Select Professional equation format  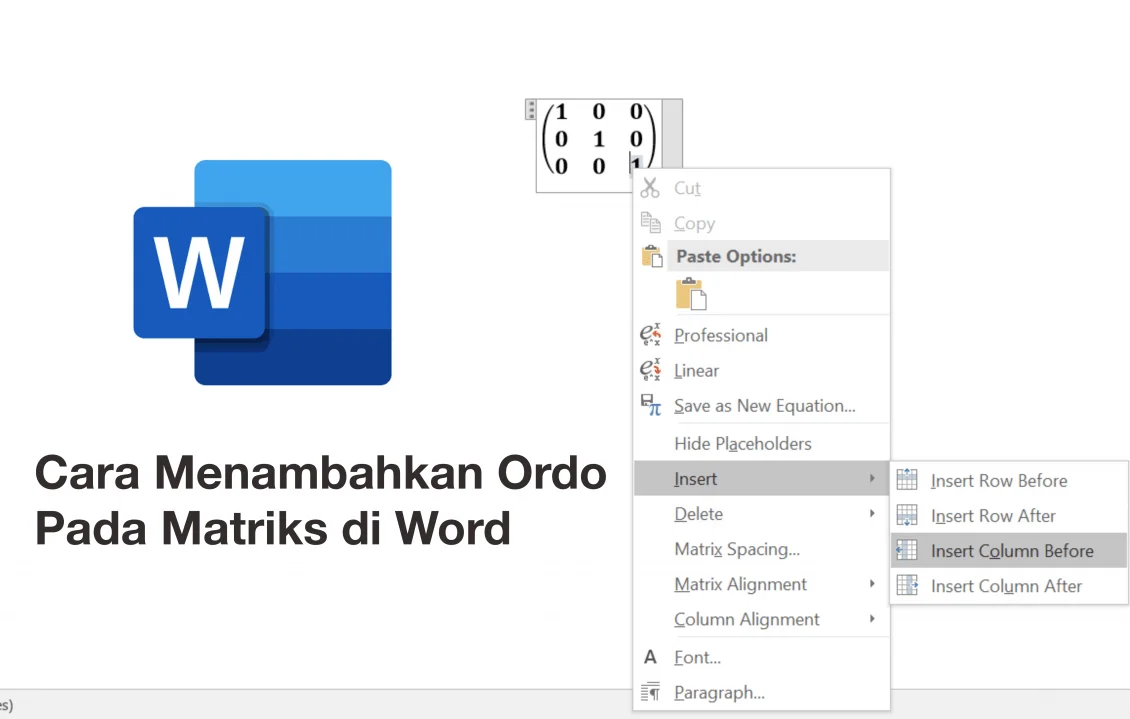coord(762,335)
